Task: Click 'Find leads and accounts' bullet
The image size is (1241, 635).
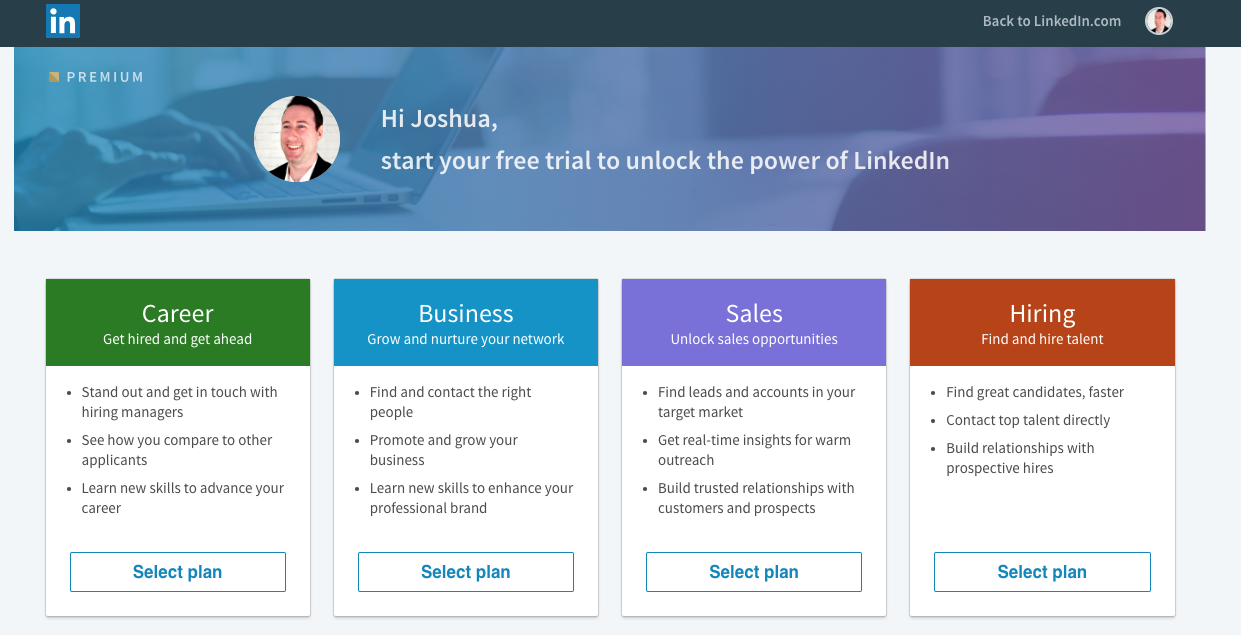Action: click(756, 402)
